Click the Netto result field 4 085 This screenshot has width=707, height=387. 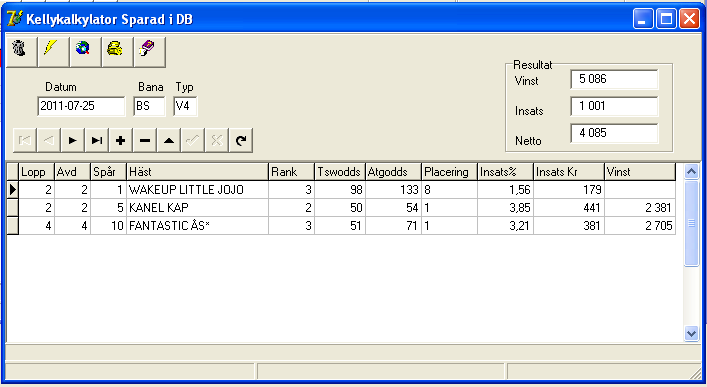(x=614, y=133)
